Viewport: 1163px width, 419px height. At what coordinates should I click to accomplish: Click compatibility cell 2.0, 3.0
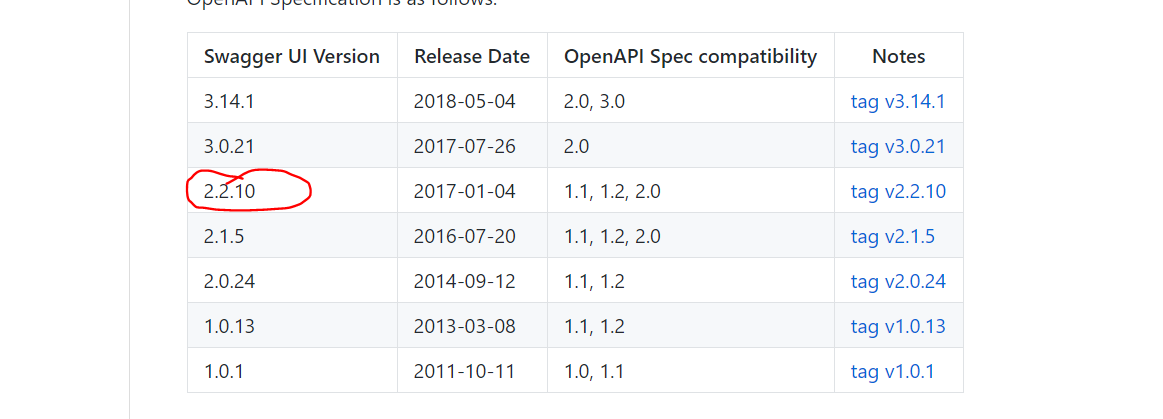(691, 101)
